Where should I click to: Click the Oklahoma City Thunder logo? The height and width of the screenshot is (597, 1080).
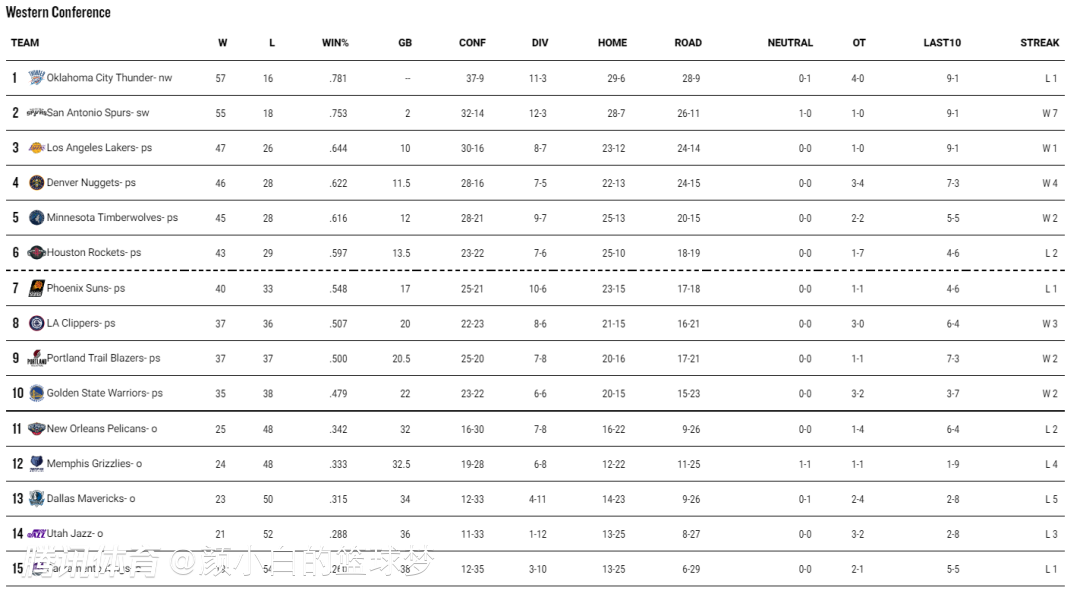tap(37, 78)
